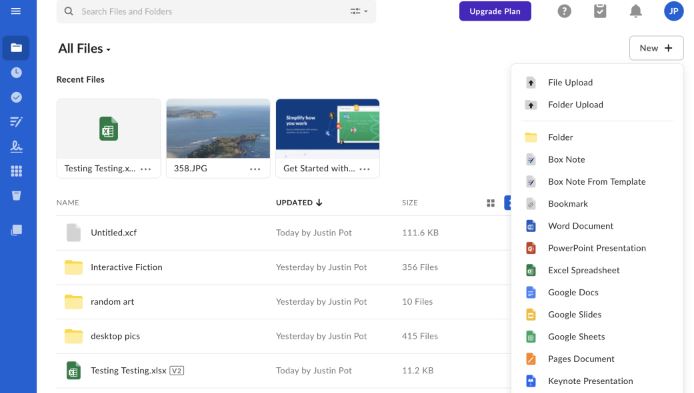This screenshot has height=393, width=694.
Task: Click the desktop pics folder icon
Action: click(x=73, y=336)
